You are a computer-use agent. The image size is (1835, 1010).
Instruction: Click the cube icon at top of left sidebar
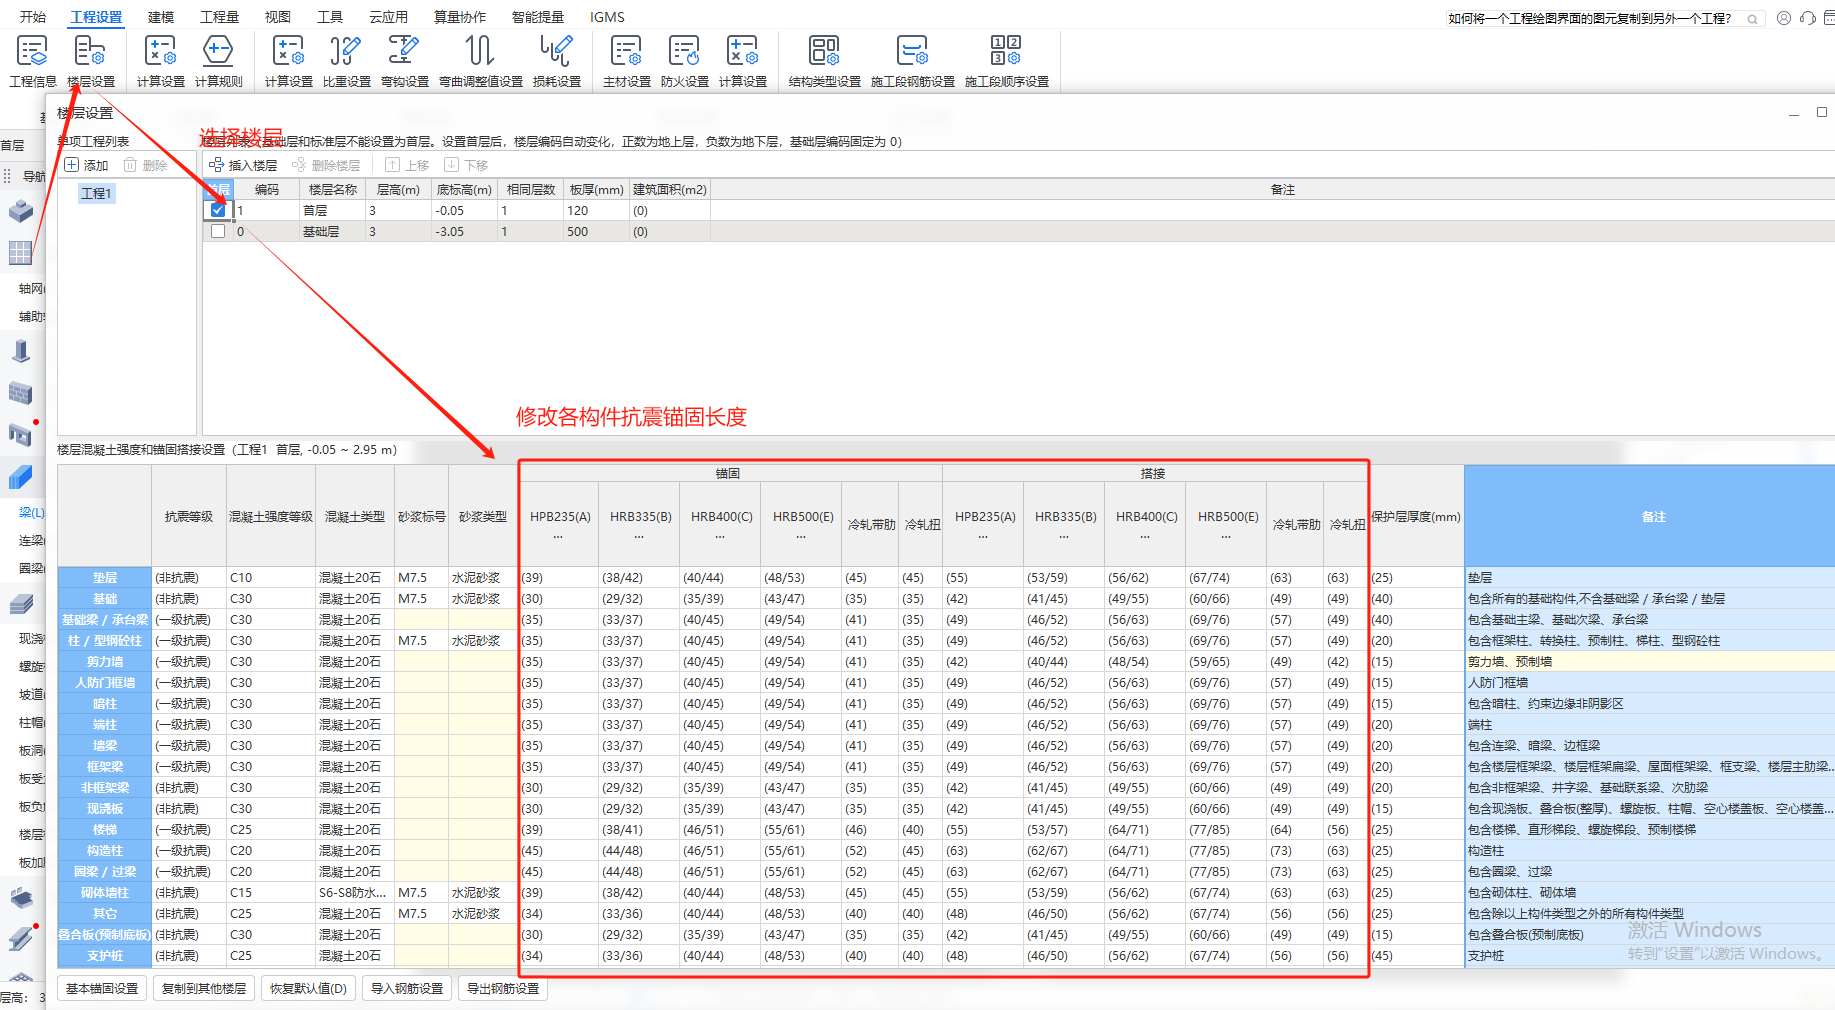pos(20,211)
